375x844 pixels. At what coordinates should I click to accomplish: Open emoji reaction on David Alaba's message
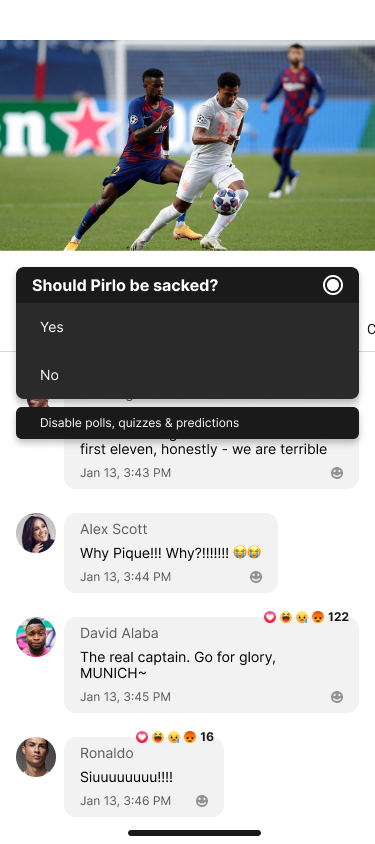337,697
